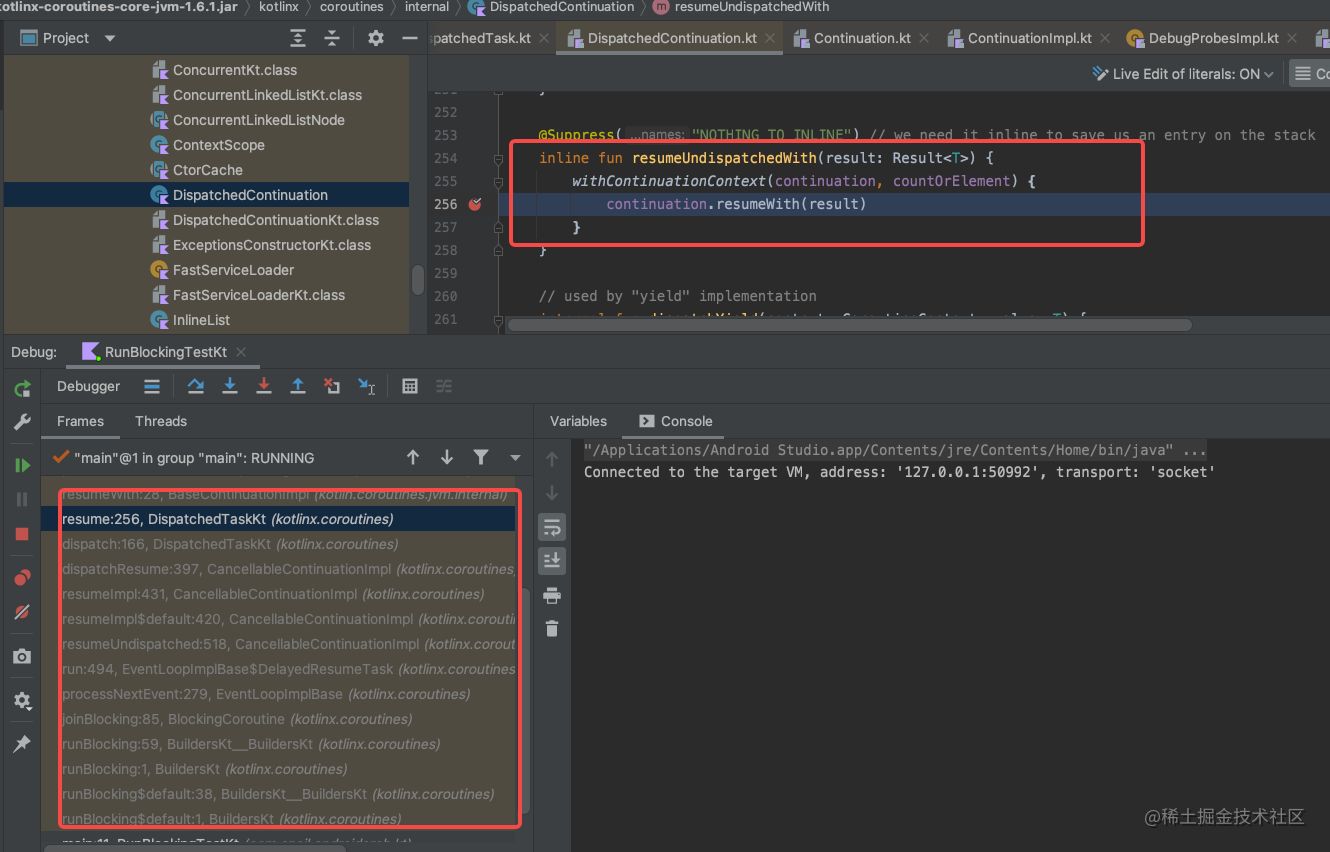Click the editor horizontal scrollbar
1330x852 pixels.
tap(849, 325)
